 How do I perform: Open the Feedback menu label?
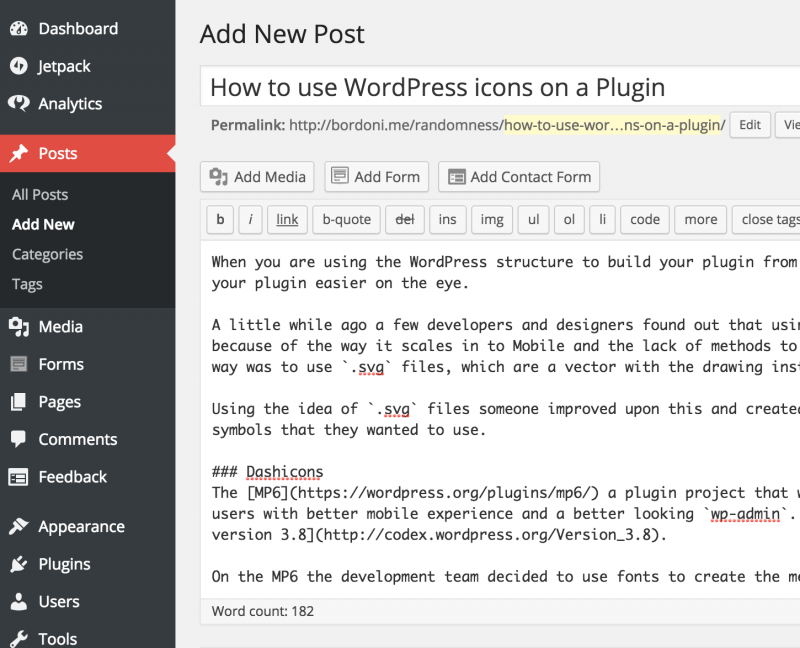point(73,477)
